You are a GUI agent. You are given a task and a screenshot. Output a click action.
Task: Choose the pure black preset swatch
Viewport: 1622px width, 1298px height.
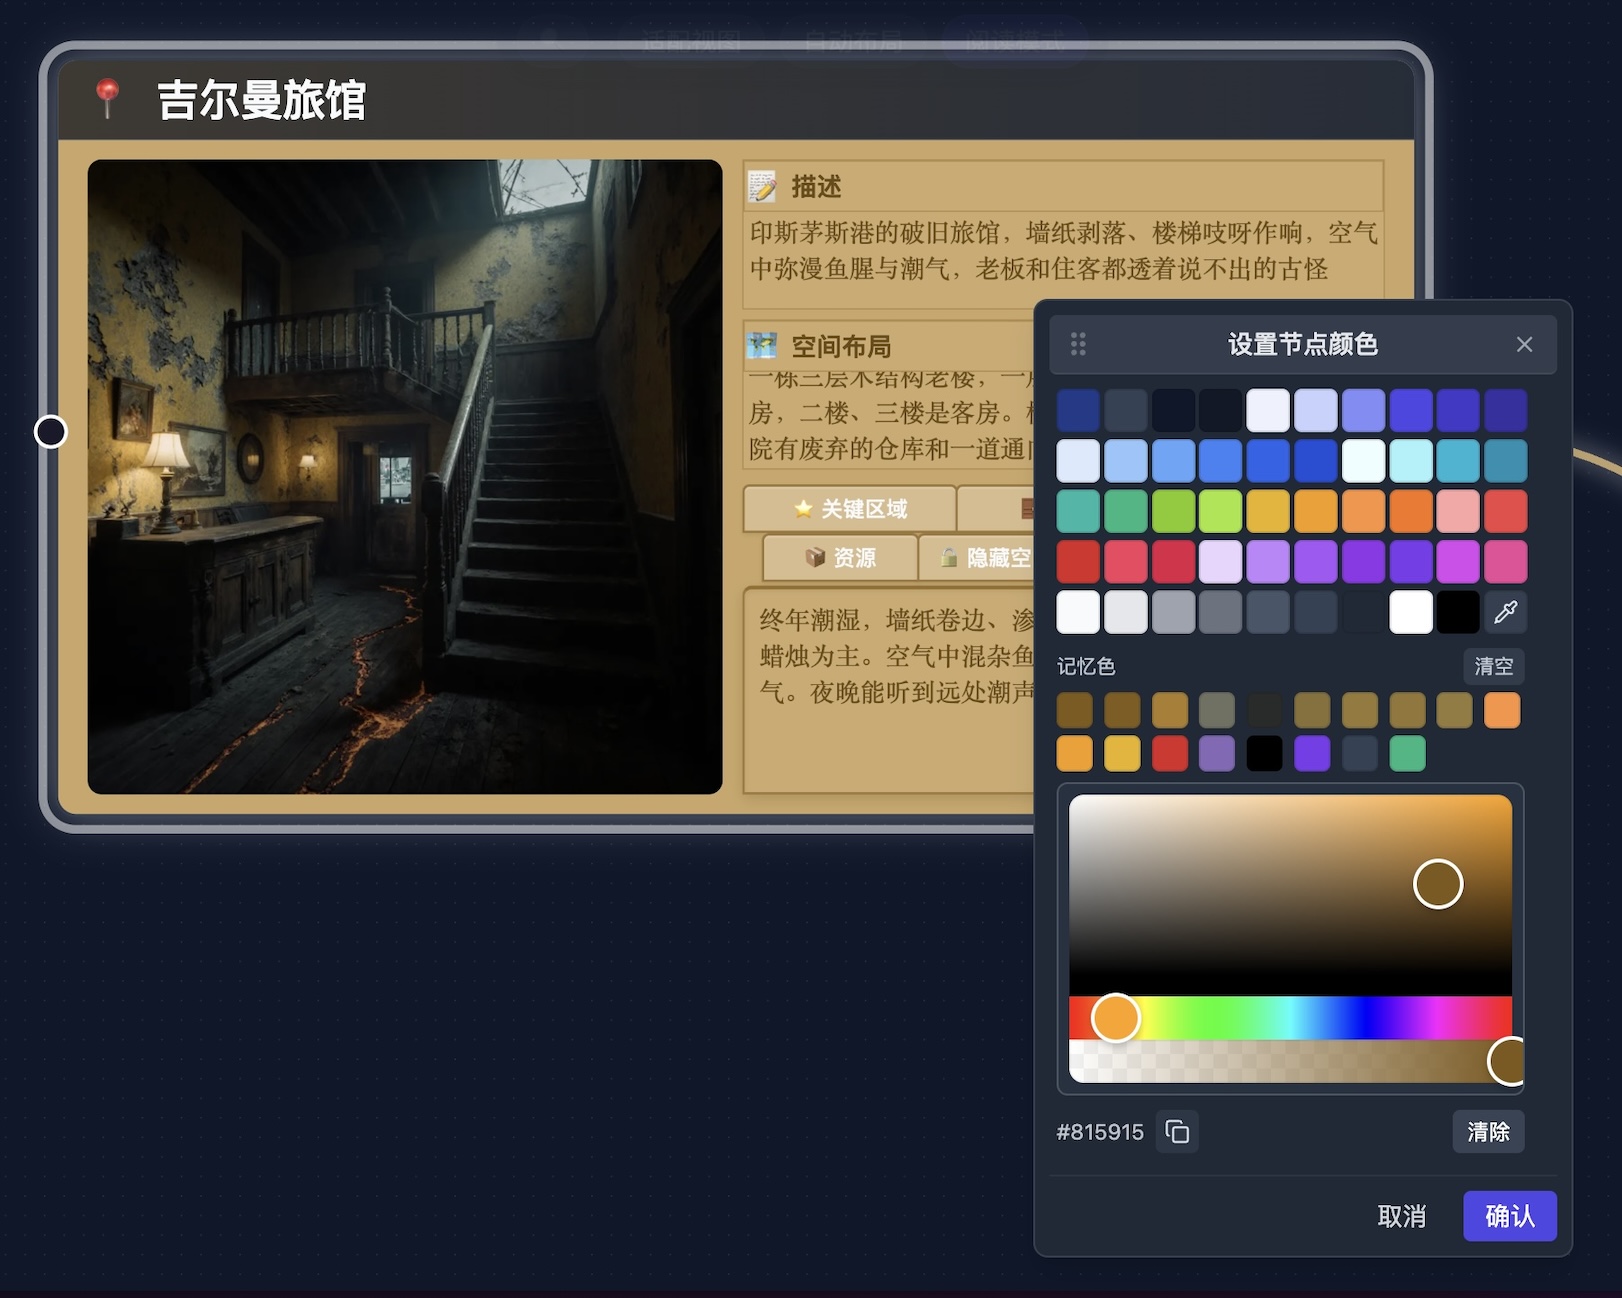1458,612
